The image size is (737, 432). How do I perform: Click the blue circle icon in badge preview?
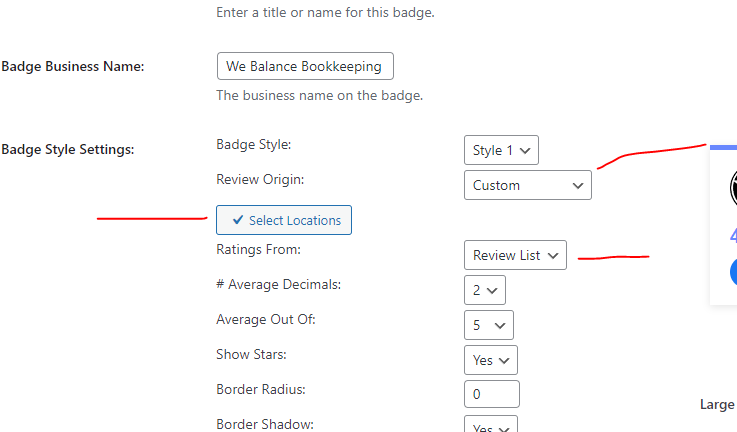733,272
